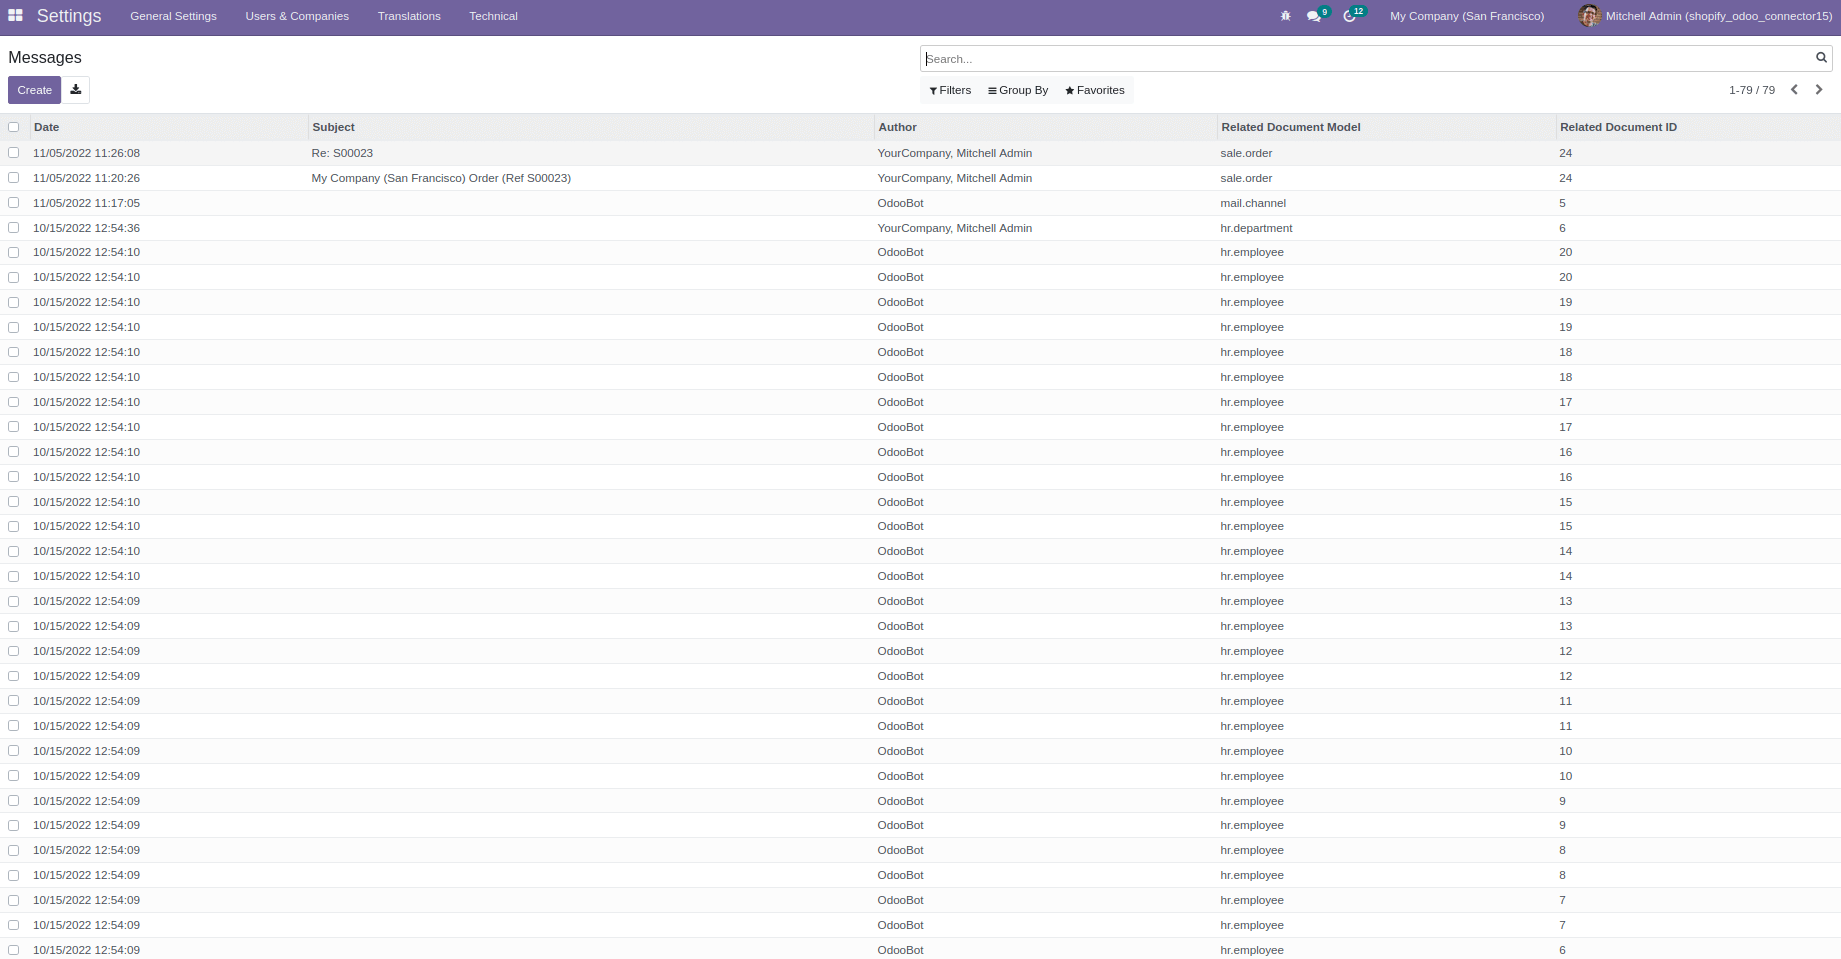1841x959 pixels.
Task: Toggle the select-all checkbox in header
Action: coord(14,127)
